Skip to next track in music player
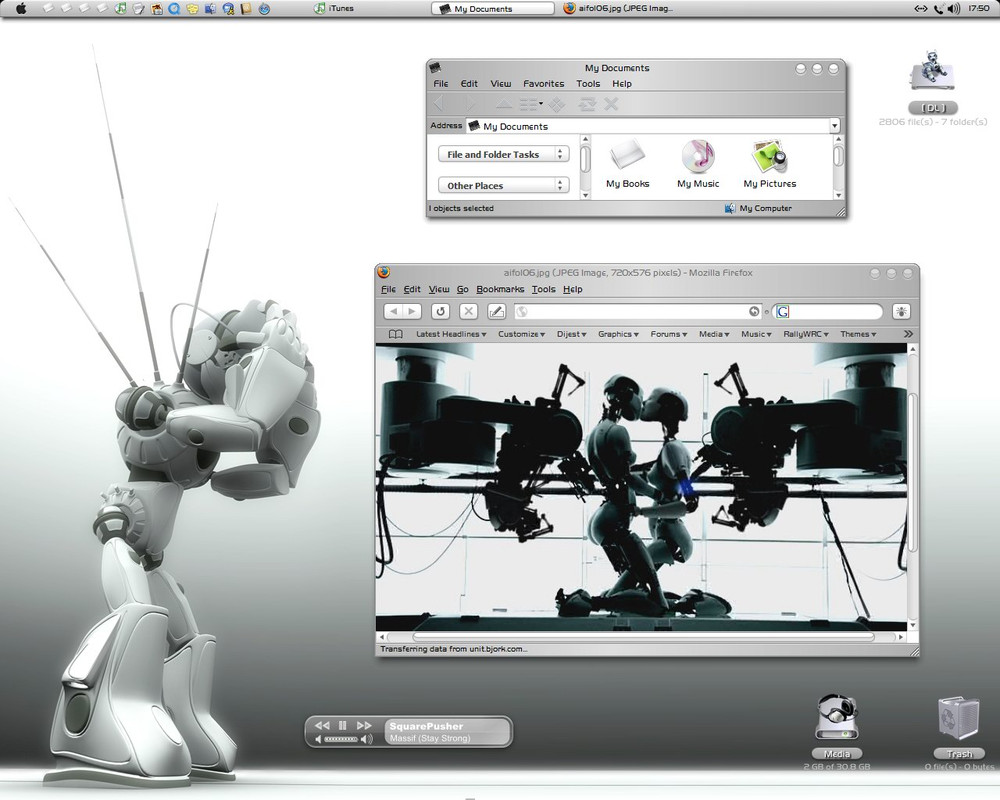Image resolution: width=1000 pixels, height=800 pixels. [364, 725]
